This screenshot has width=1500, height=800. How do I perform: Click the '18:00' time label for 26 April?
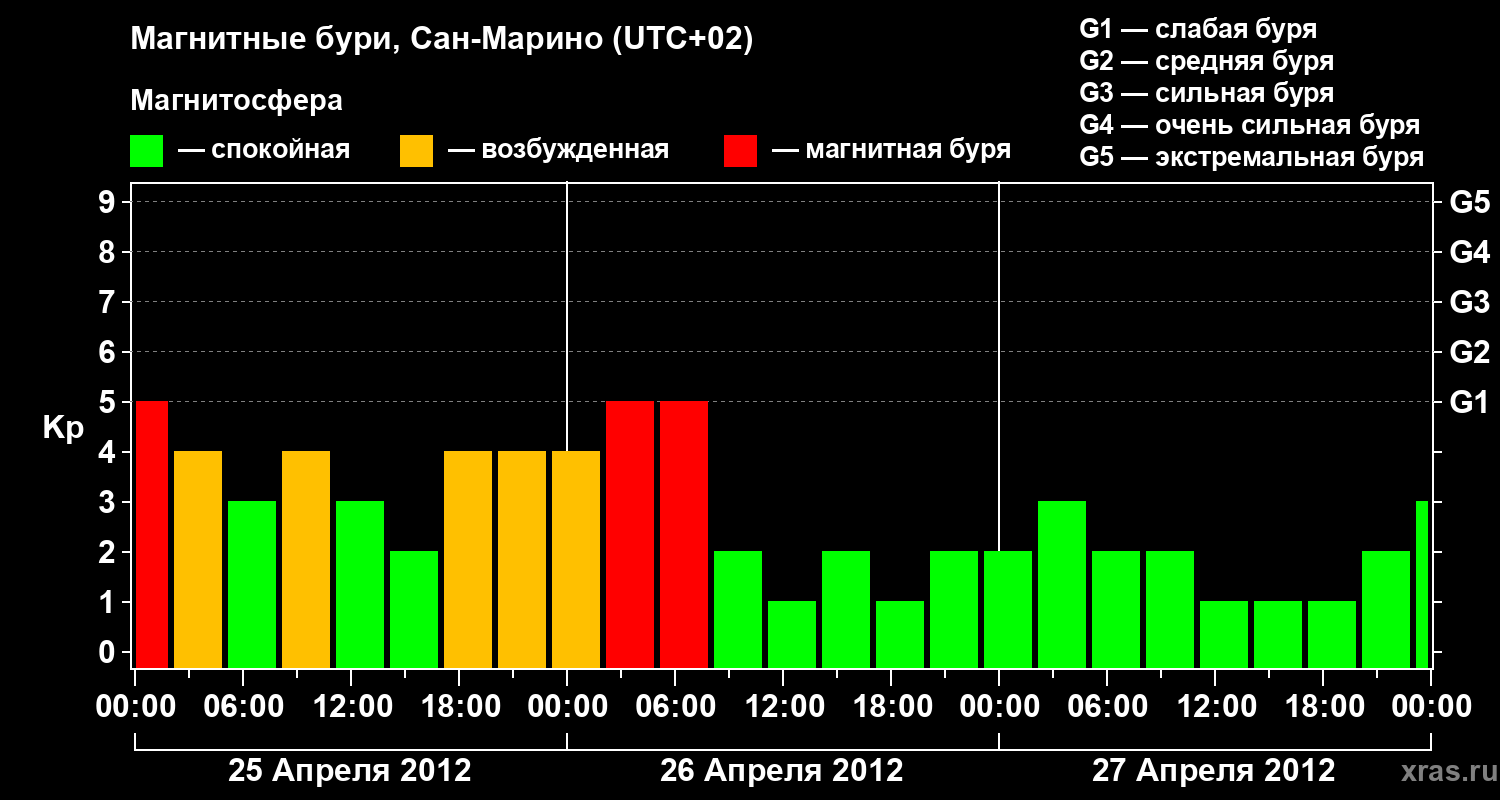click(891, 706)
